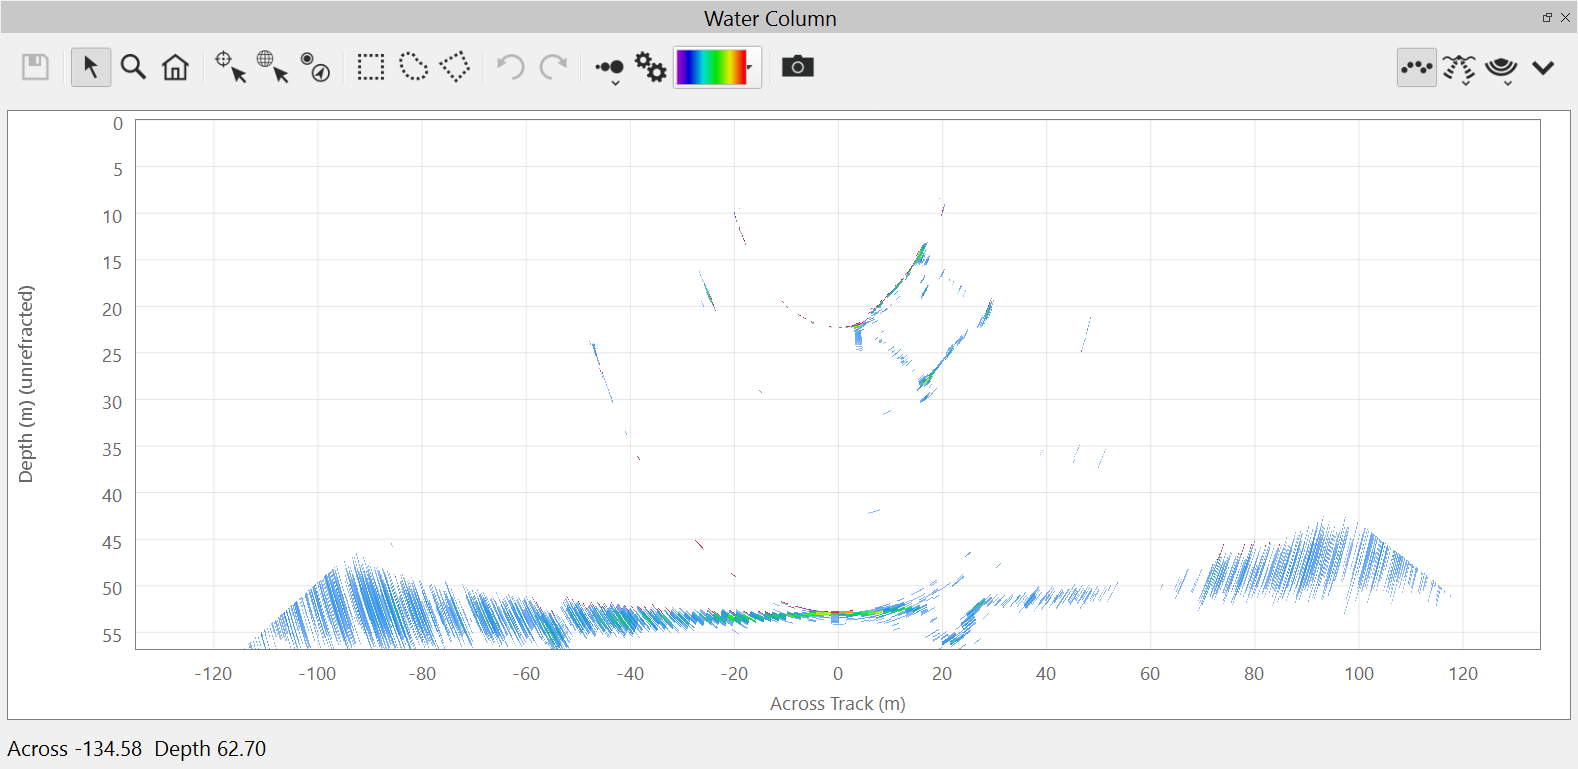Click the Undo arrow button

tap(510, 67)
